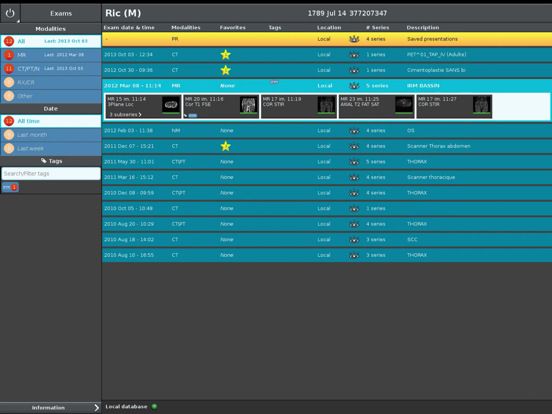This screenshot has height=414, width=552.
Task: Toggle favorite star on 2011 Dec 07 exam
Action: tap(226, 146)
